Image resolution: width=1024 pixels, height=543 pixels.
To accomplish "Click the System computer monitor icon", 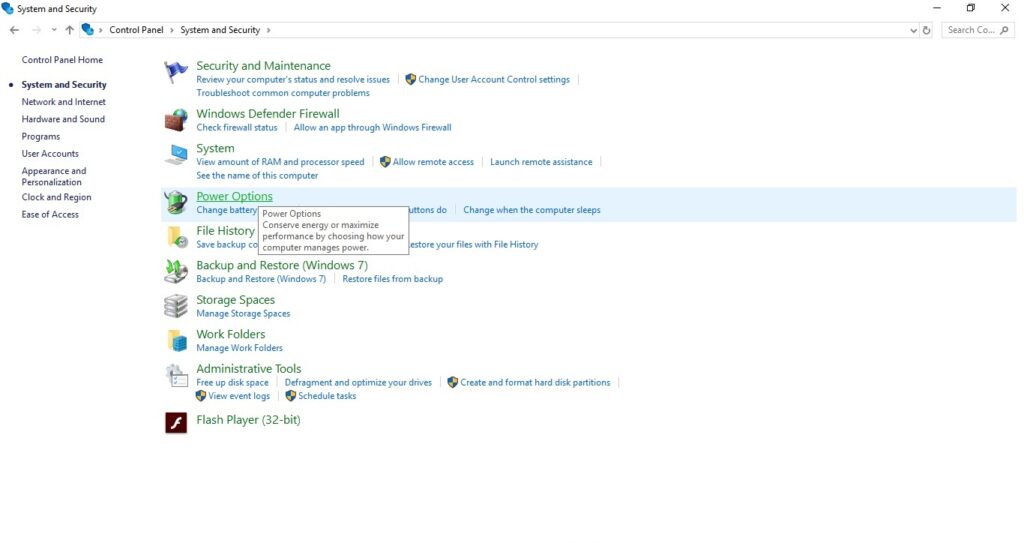I will [x=176, y=155].
